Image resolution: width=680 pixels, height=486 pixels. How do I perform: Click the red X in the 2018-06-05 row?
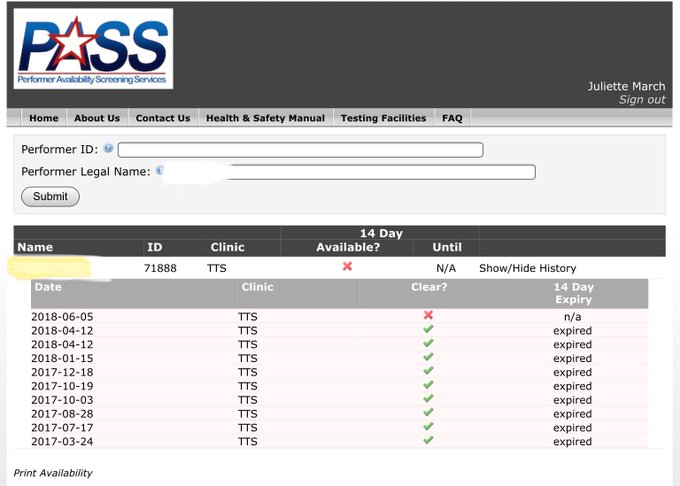pos(428,315)
